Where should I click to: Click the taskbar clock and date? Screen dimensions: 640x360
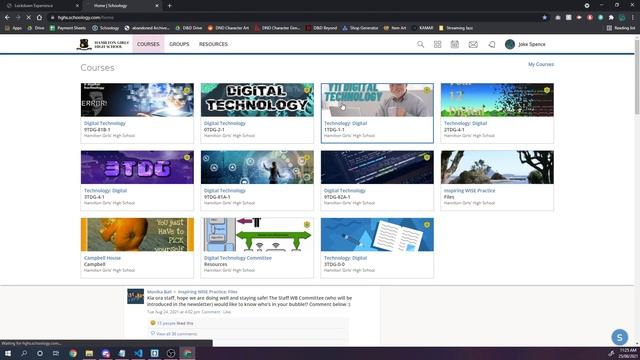(628, 353)
